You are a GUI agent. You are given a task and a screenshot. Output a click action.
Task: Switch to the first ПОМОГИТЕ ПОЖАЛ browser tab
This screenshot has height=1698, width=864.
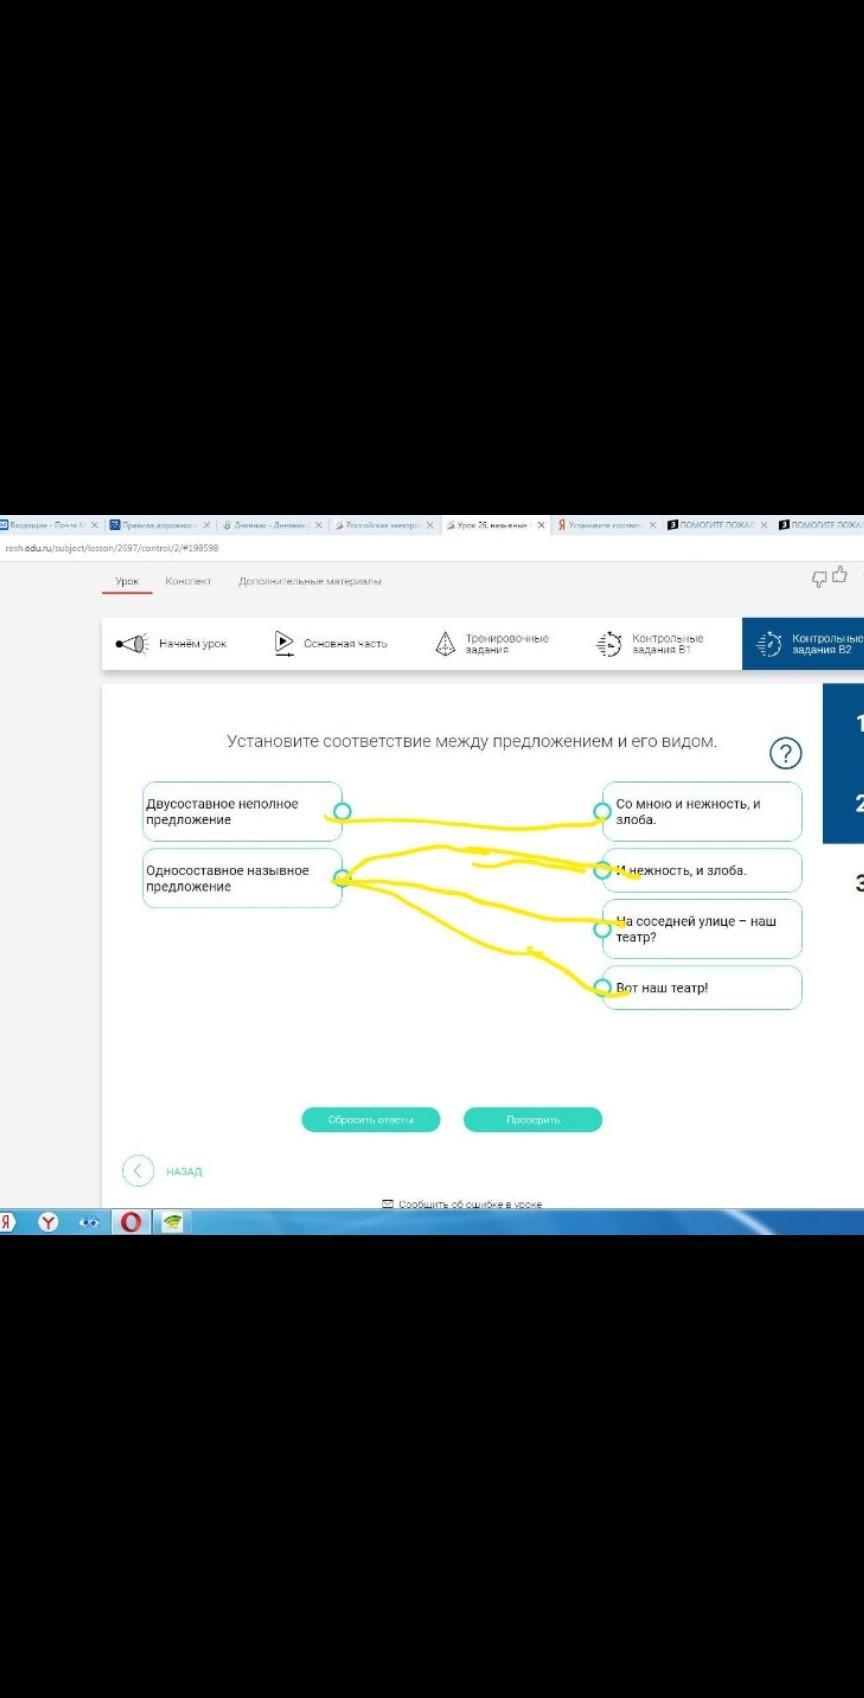pyautogui.click(x=717, y=525)
